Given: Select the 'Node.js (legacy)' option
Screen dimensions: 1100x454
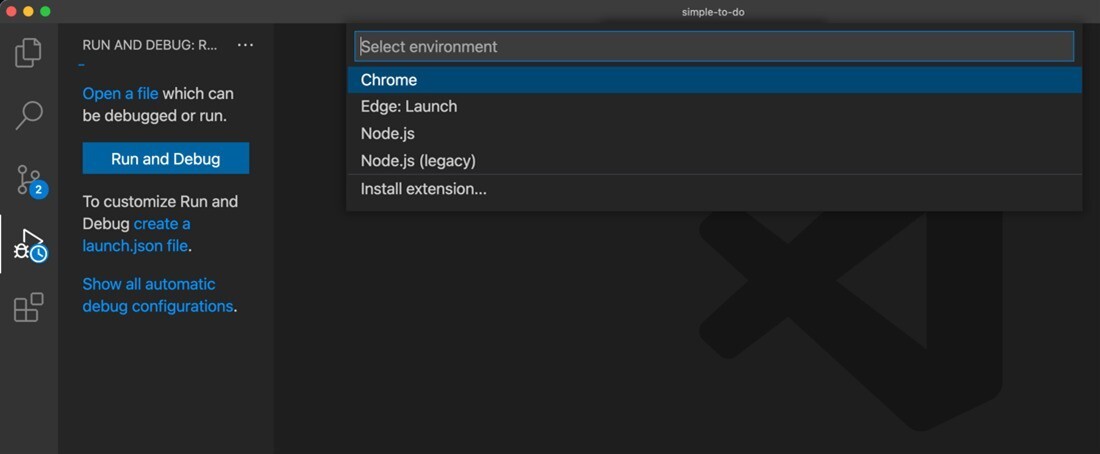Looking at the screenshot, I should 418,160.
